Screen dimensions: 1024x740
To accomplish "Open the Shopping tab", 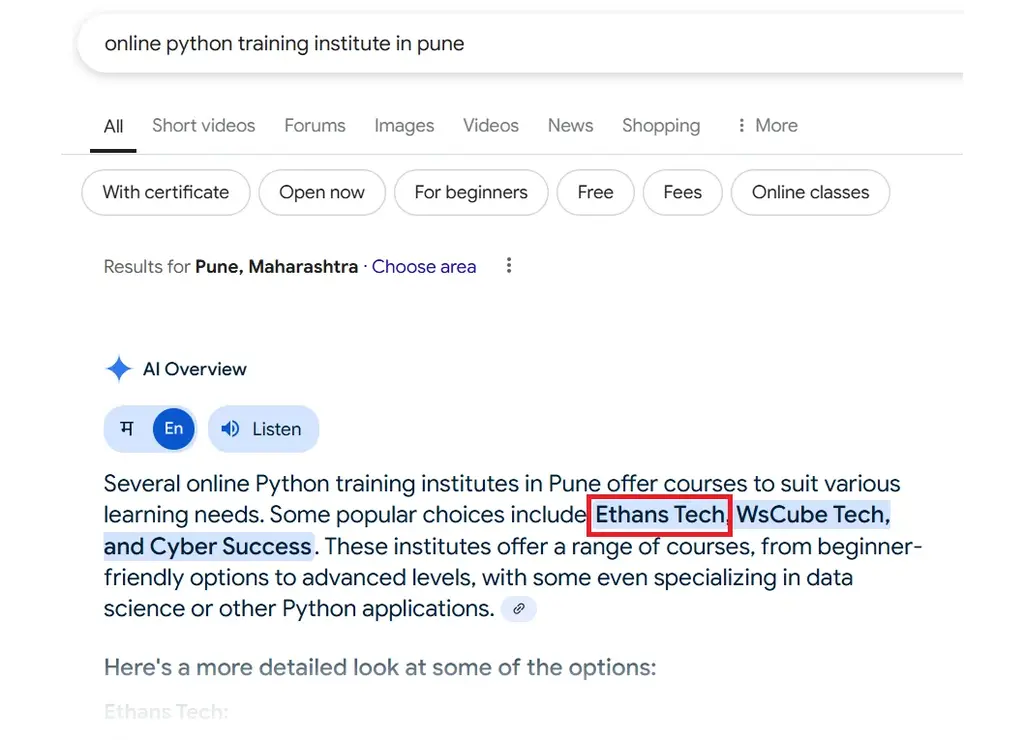I will pos(661,126).
